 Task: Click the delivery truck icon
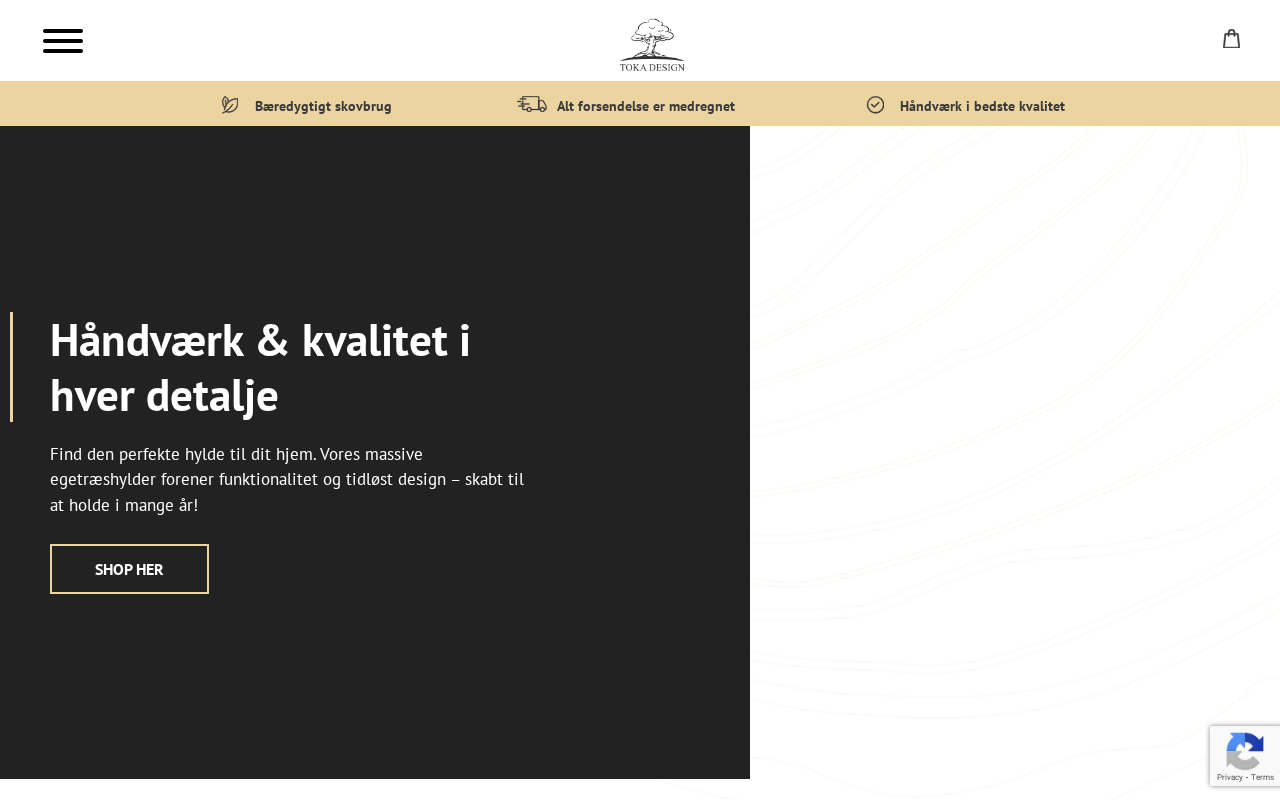click(532, 104)
